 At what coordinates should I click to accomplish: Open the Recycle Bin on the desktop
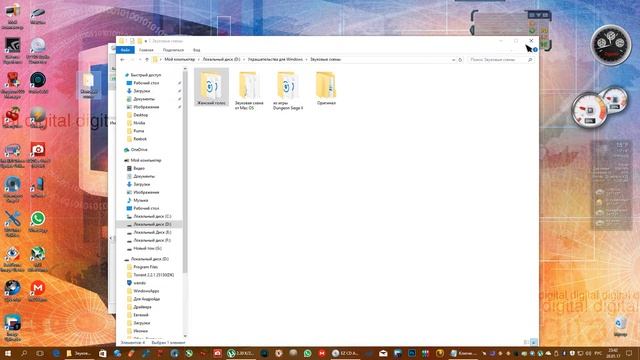pos(620,327)
